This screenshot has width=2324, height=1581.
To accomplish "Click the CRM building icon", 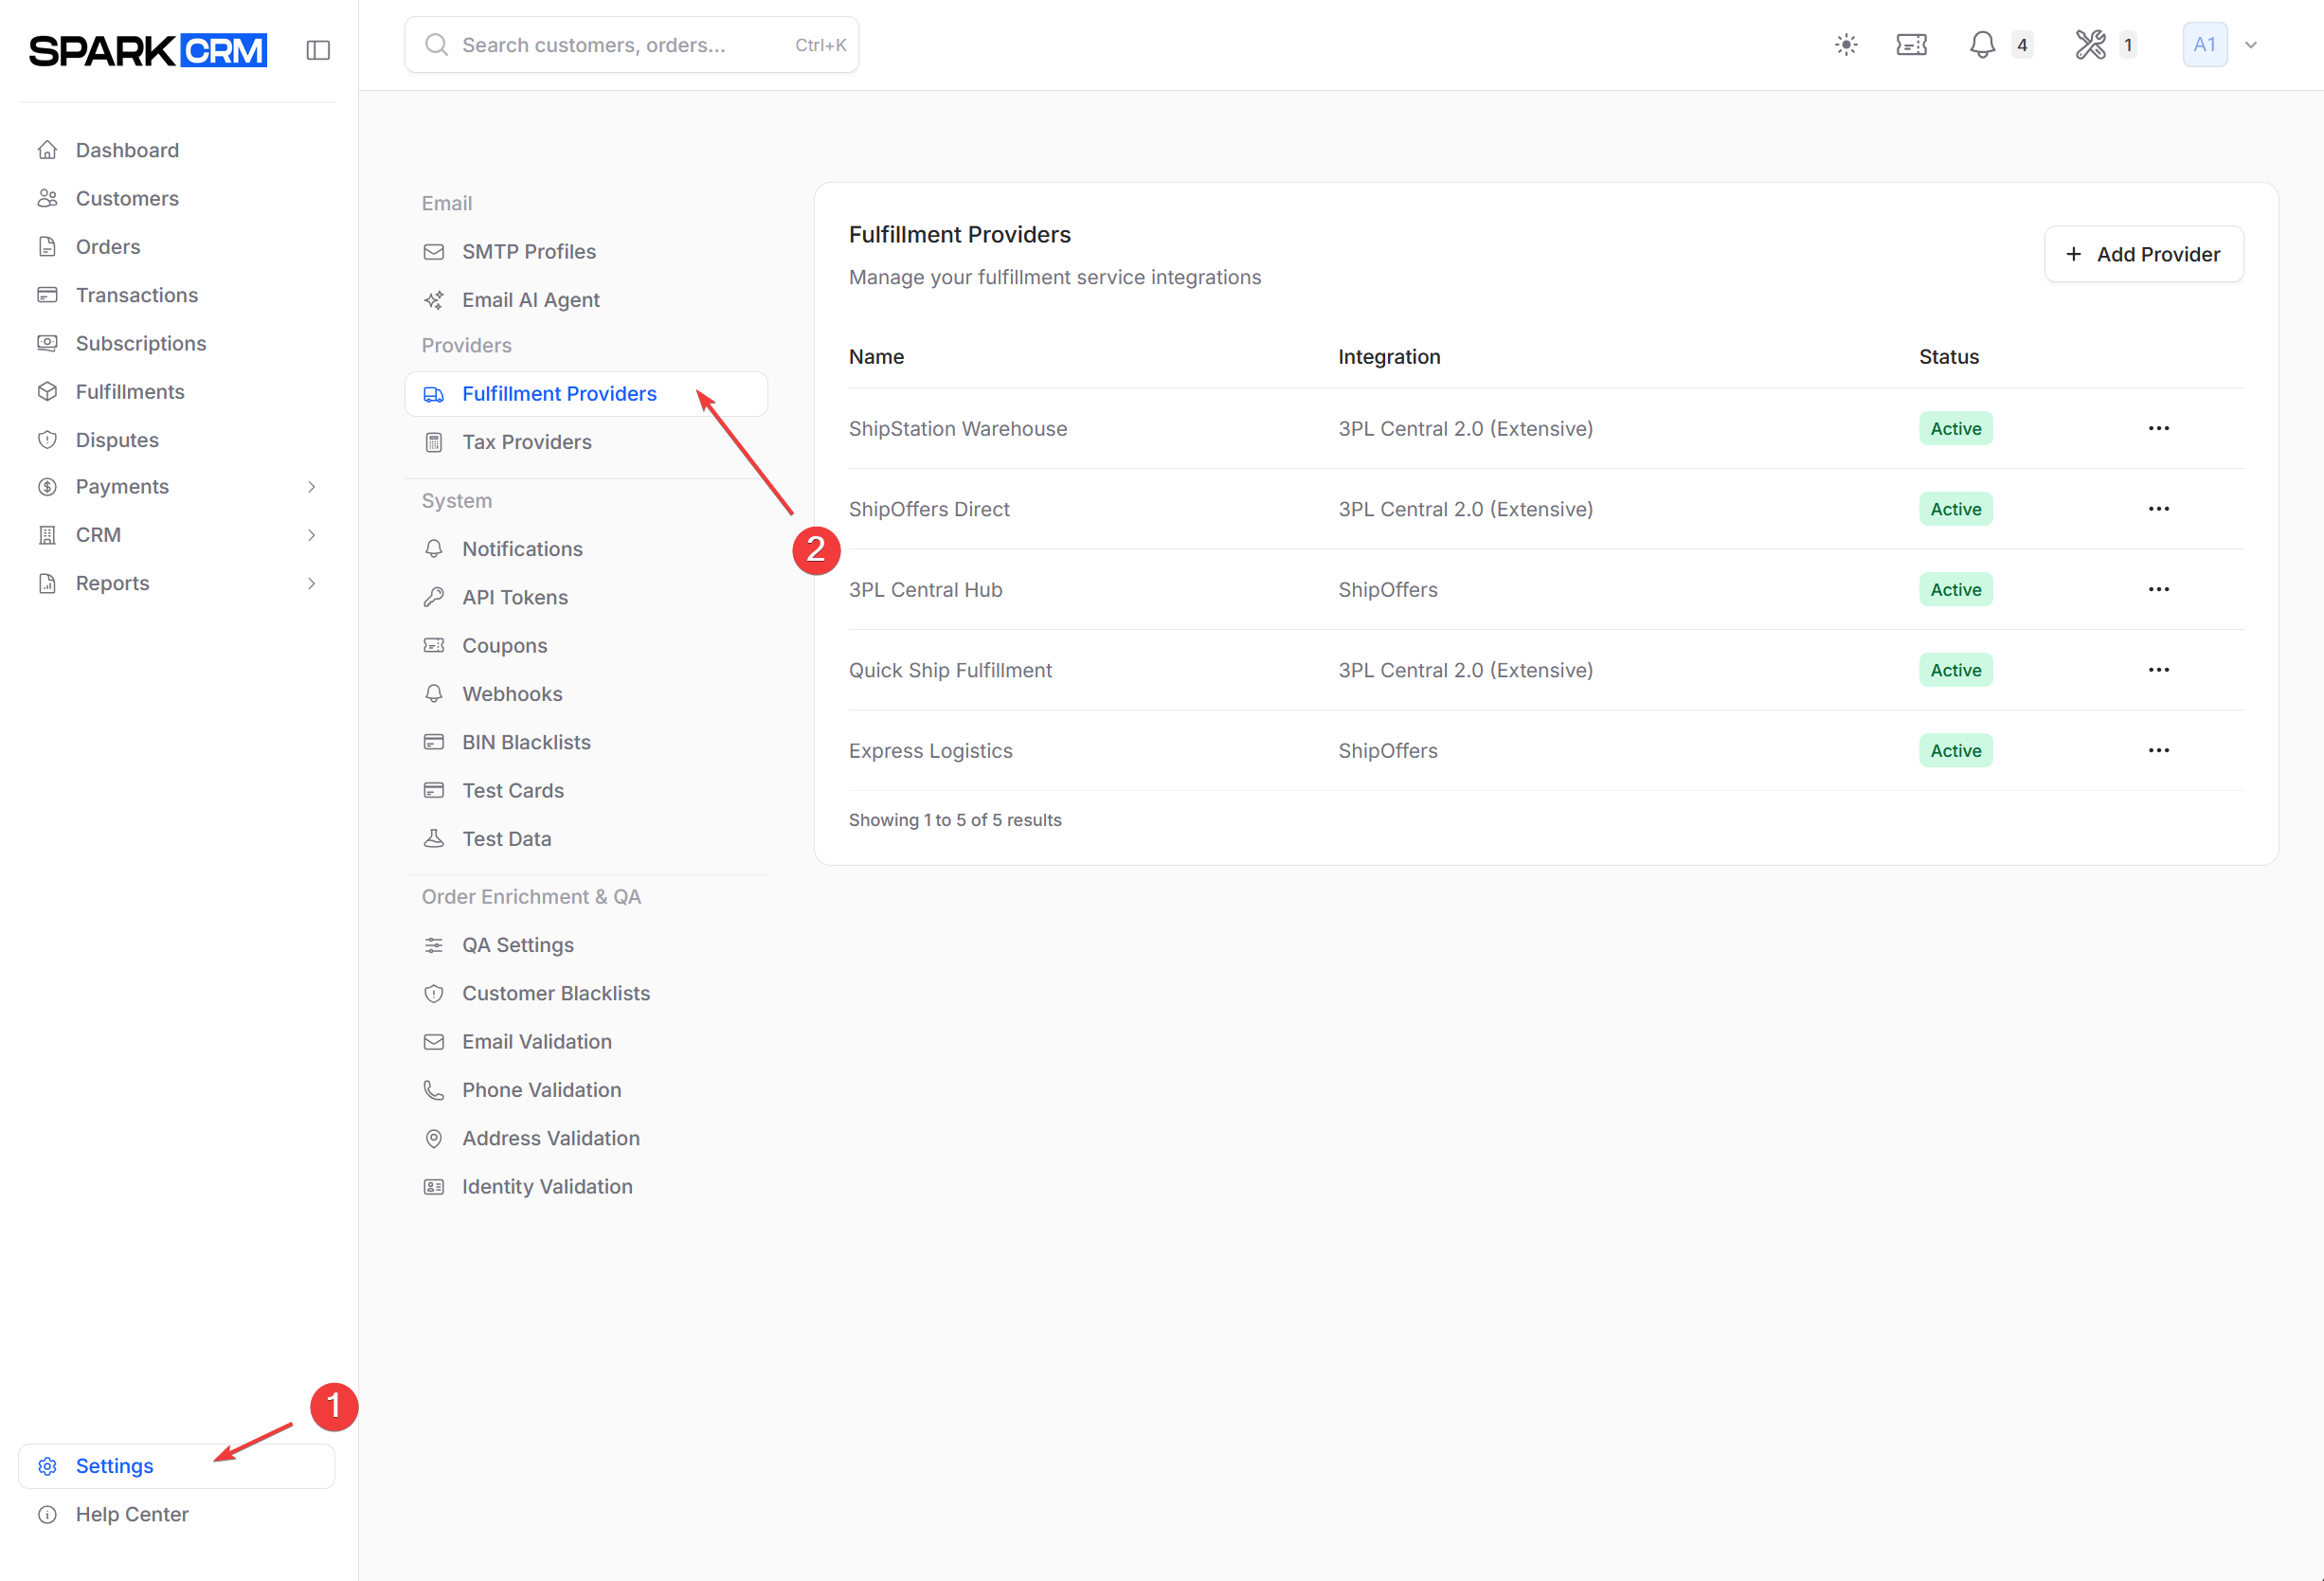I will pos(47,535).
